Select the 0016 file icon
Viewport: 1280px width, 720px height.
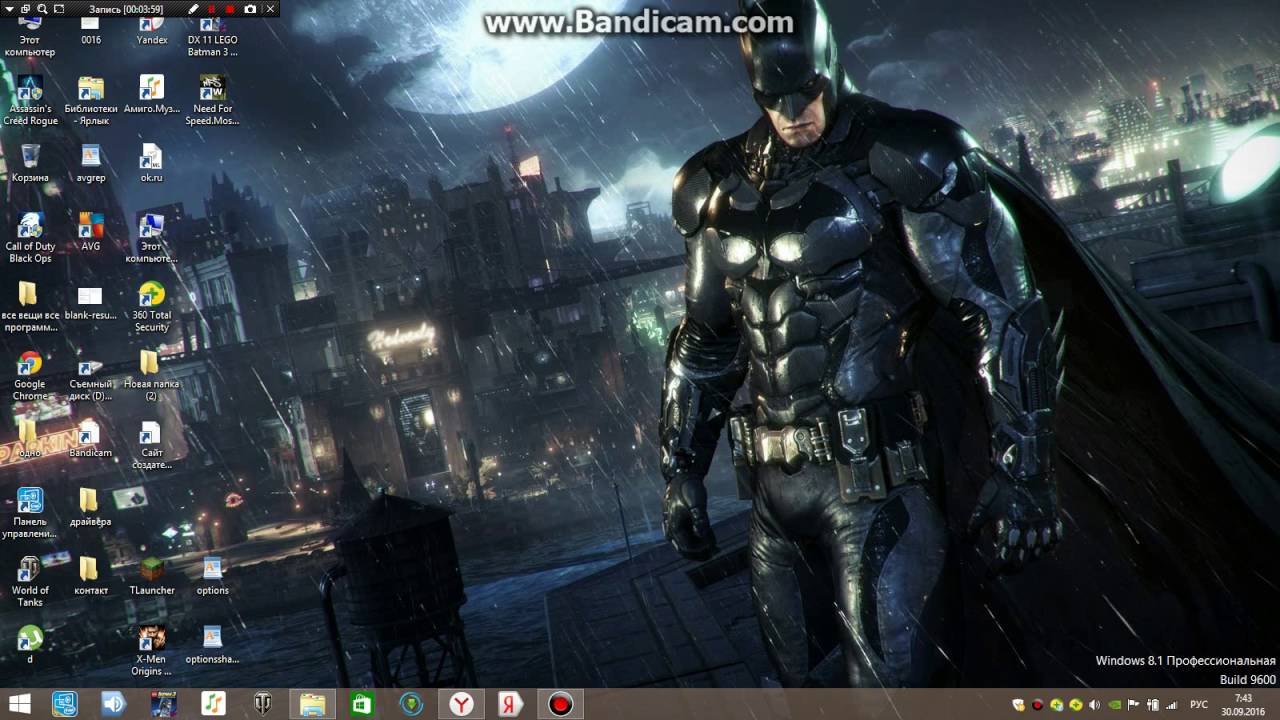pos(91,30)
